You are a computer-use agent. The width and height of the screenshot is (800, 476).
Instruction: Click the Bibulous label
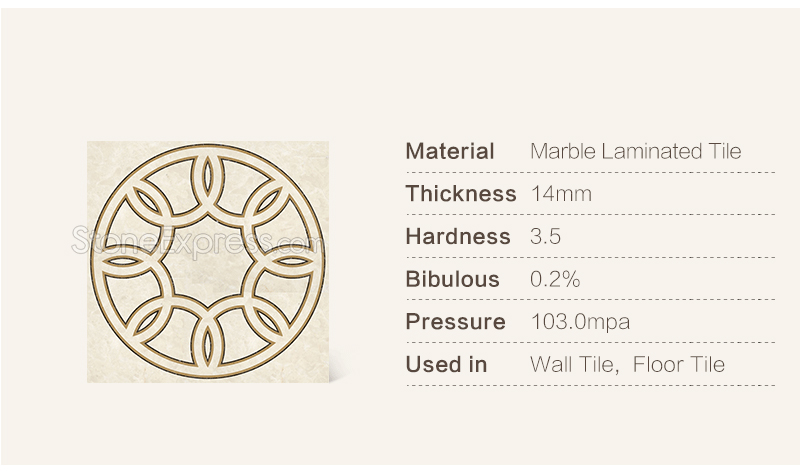coord(452,279)
